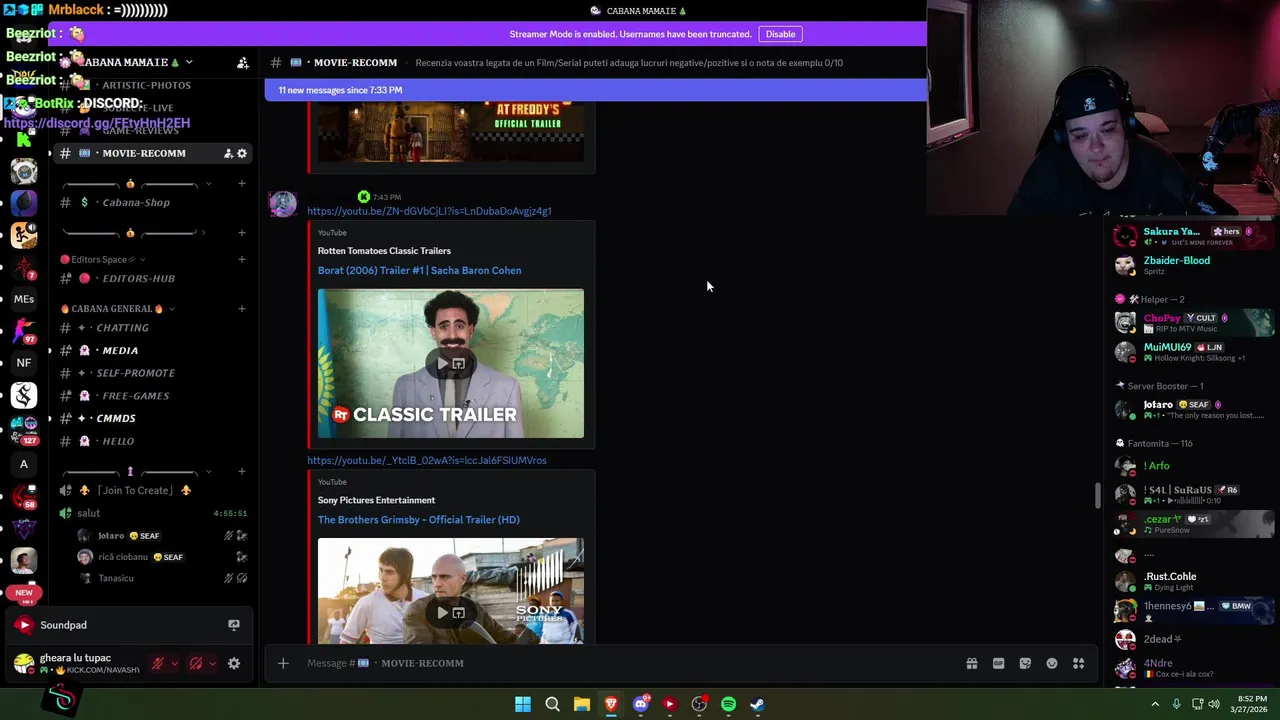Disable Streamer Mode

[x=780, y=34]
